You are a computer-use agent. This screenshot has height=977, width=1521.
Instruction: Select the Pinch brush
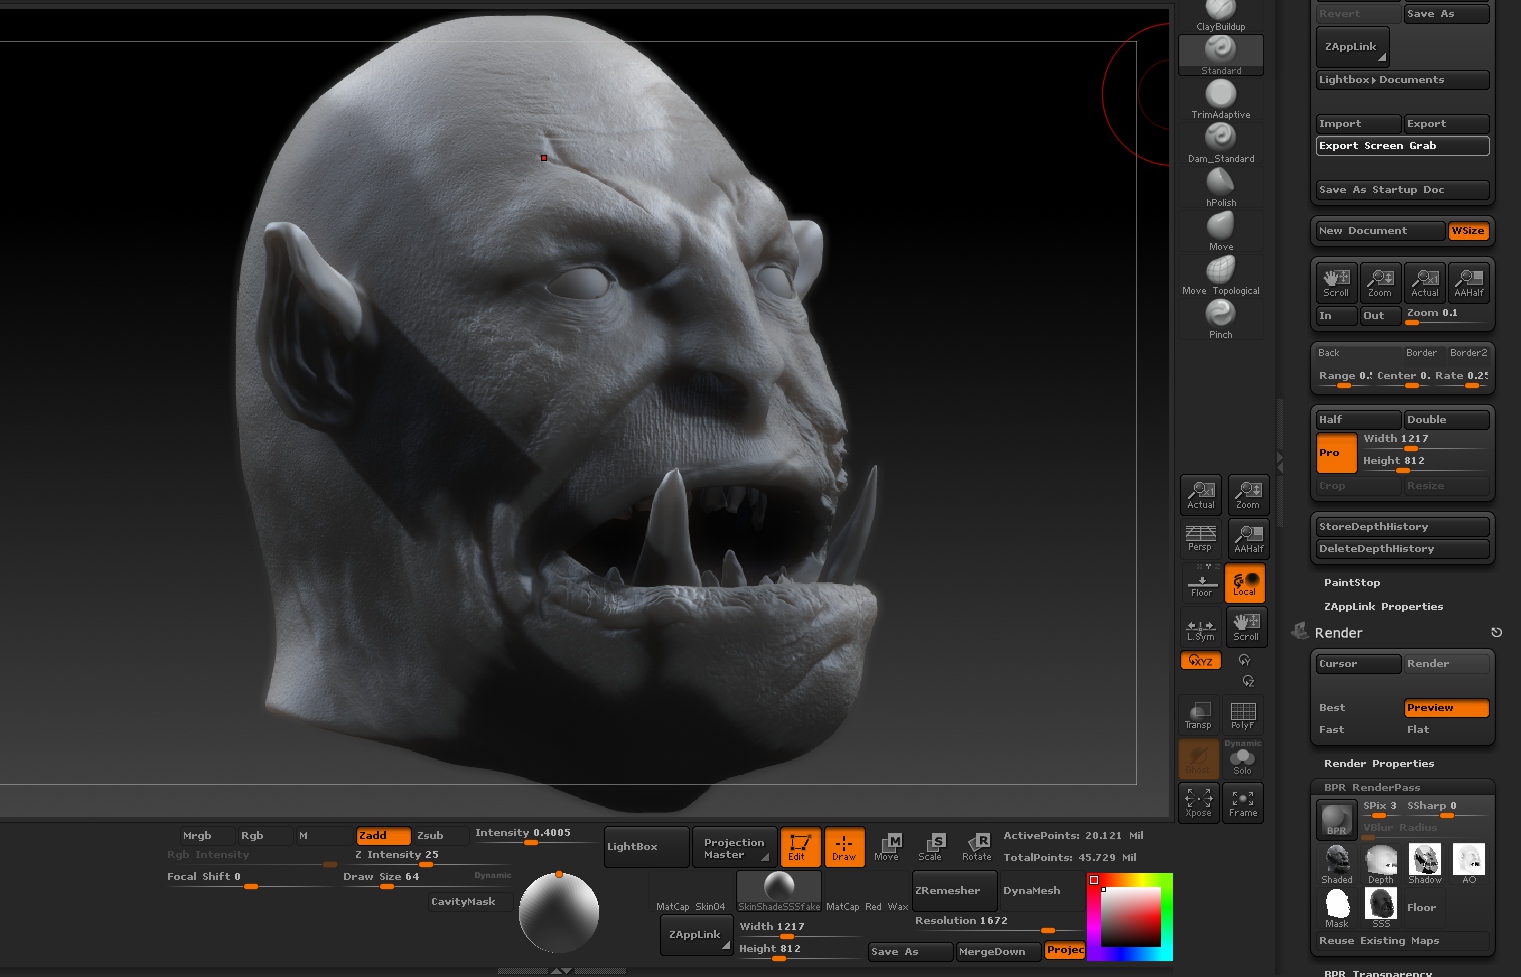[1221, 319]
